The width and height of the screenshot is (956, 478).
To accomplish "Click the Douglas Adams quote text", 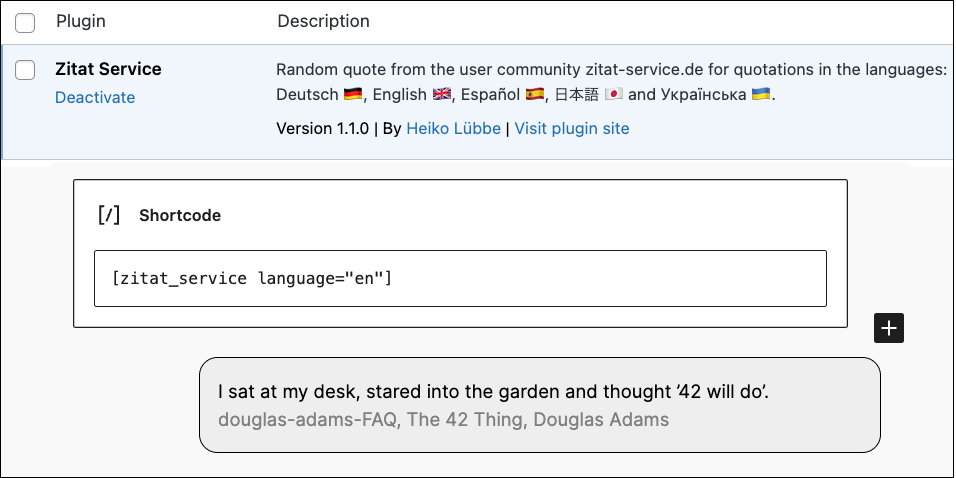I will point(493,391).
